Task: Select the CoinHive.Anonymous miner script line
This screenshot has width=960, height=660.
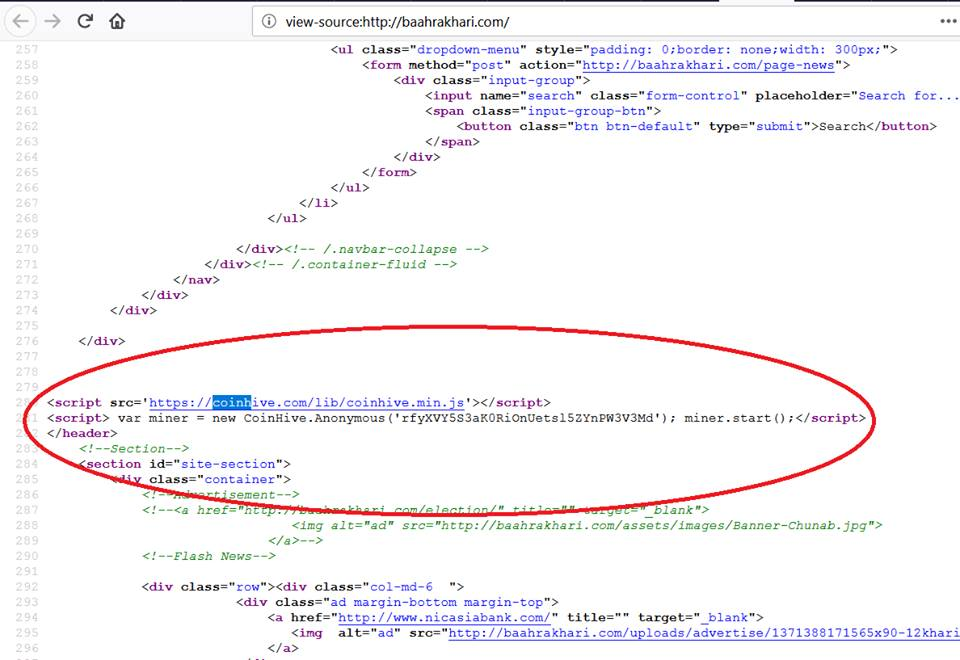Action: [456, 418]
